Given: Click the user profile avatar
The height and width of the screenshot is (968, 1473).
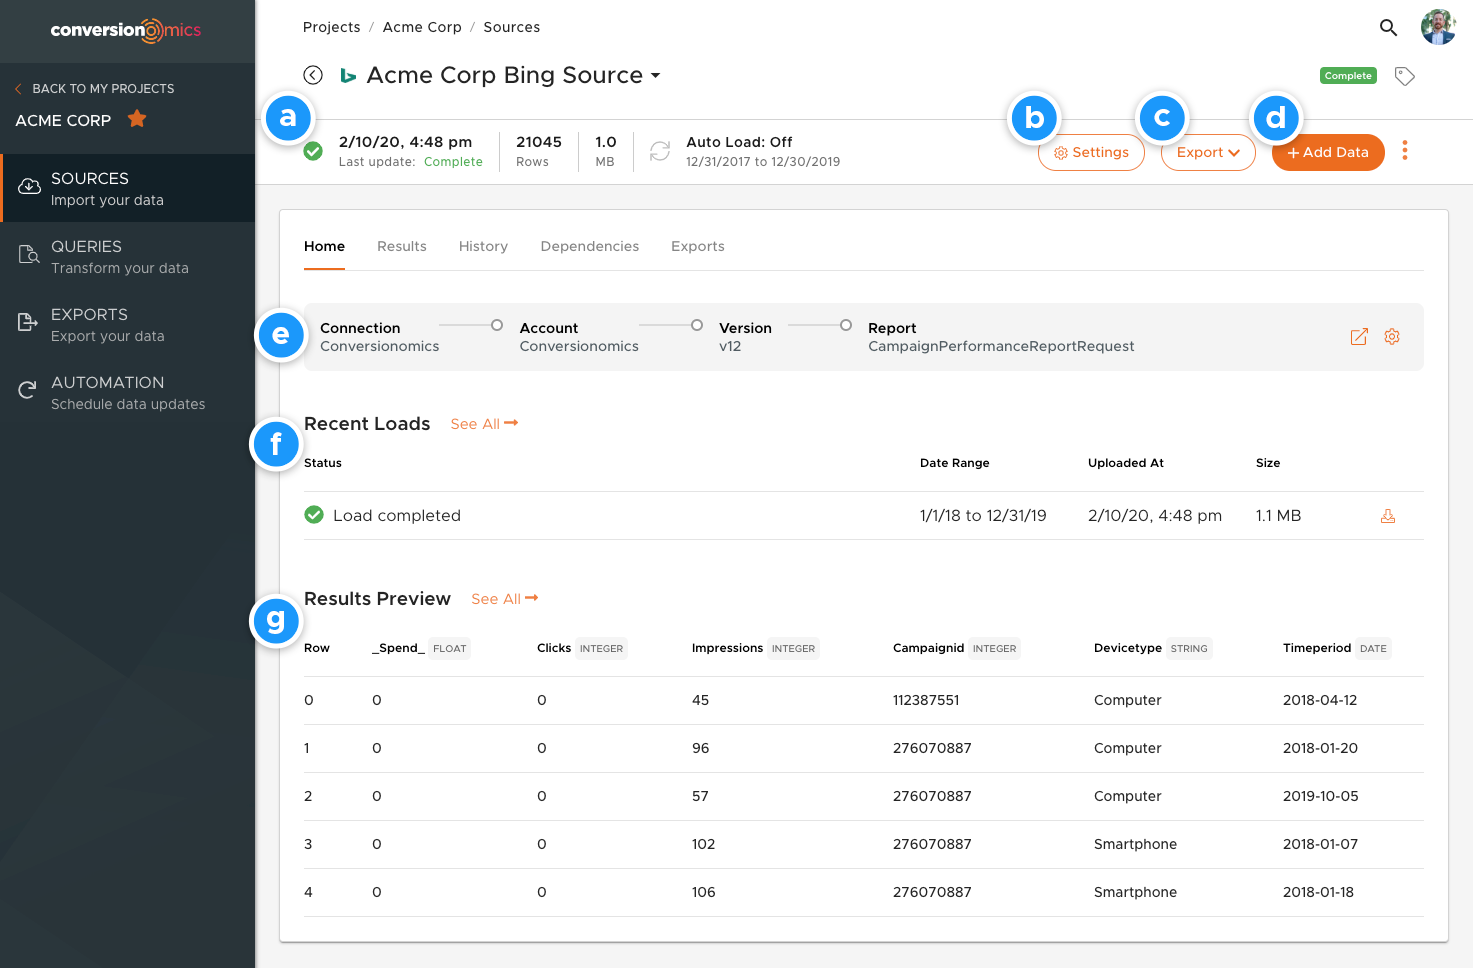Looking at the screenshot, I should pos(1438,27).
